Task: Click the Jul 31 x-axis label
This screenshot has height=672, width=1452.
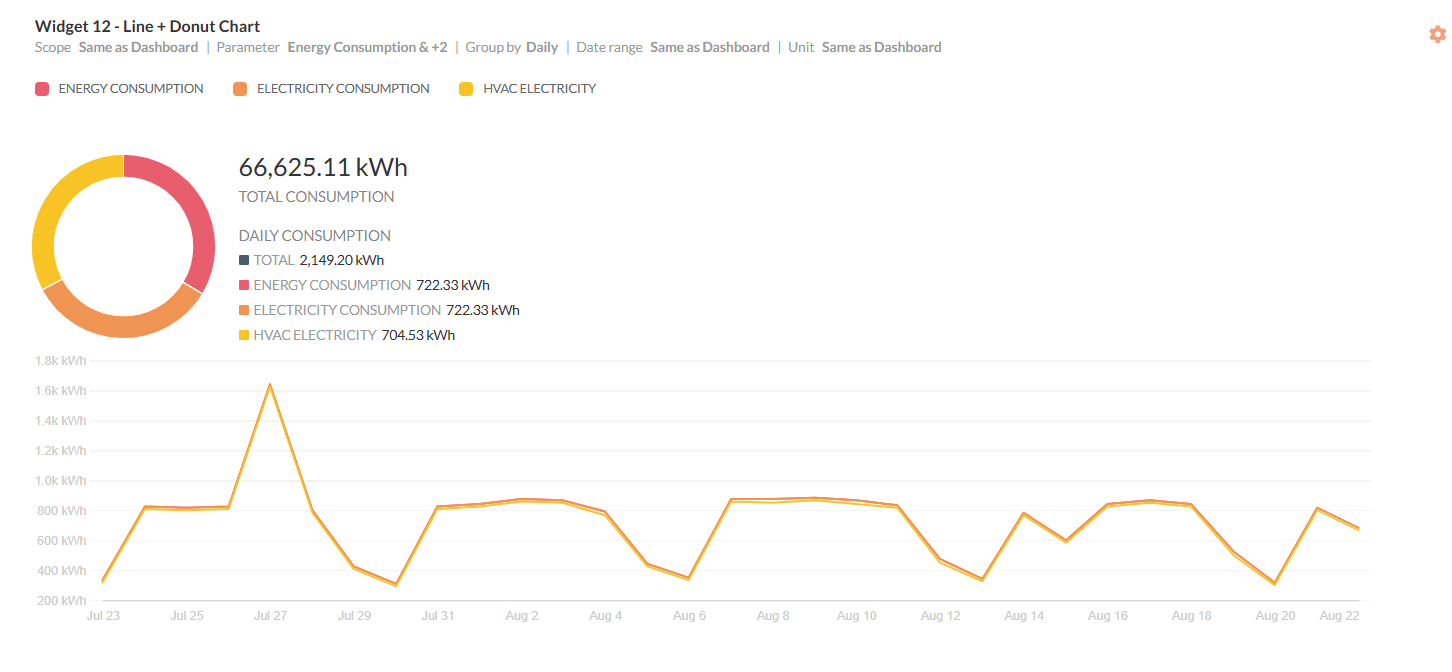Action: point(438,616)
